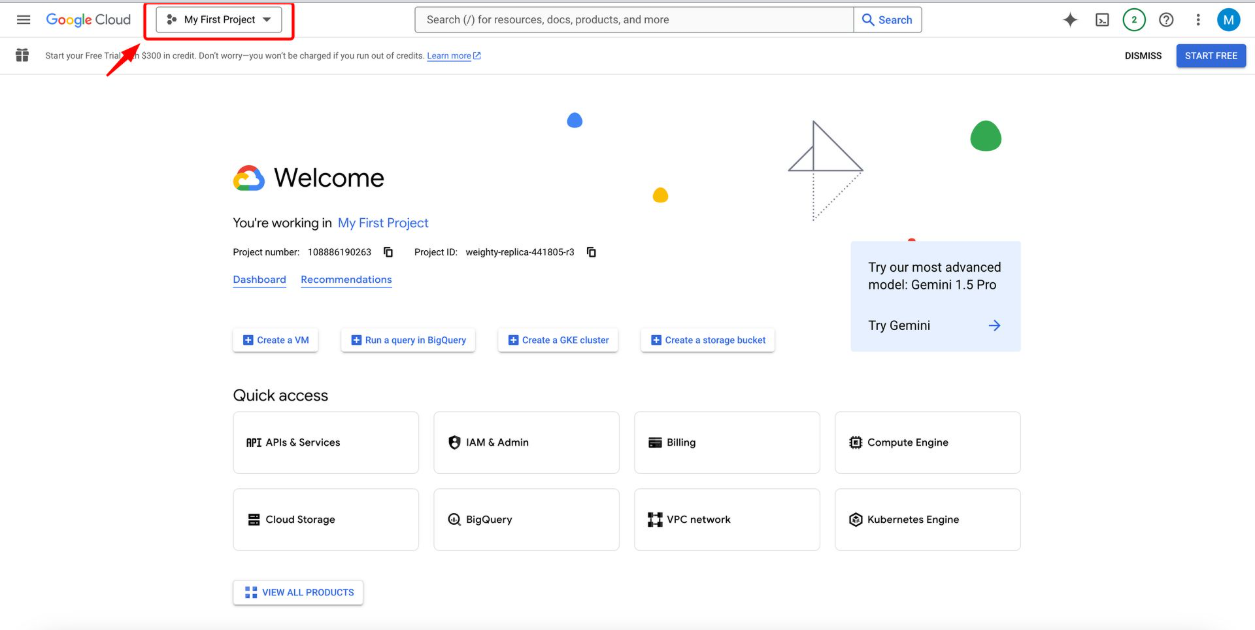Viewport: 1255px width, 630px height.
Task: Open the My First Project picker
Action: [x=218, y=18]
